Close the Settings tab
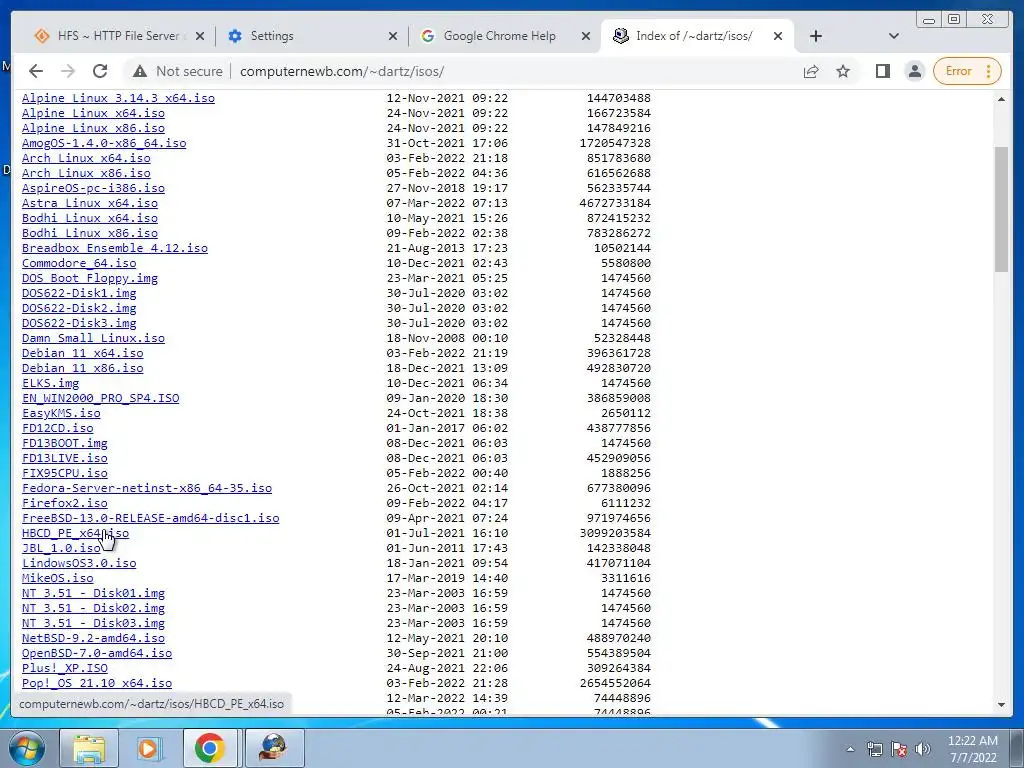This screenshot has width=1024, height=768. (392, 36)
